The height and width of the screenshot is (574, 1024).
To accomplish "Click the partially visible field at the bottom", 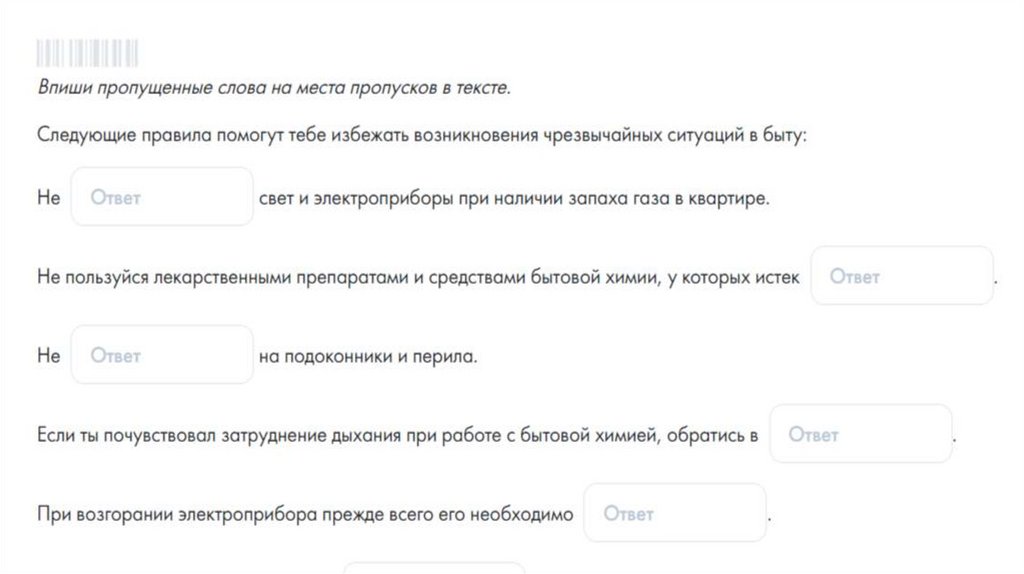I will [x=434, y=568].
